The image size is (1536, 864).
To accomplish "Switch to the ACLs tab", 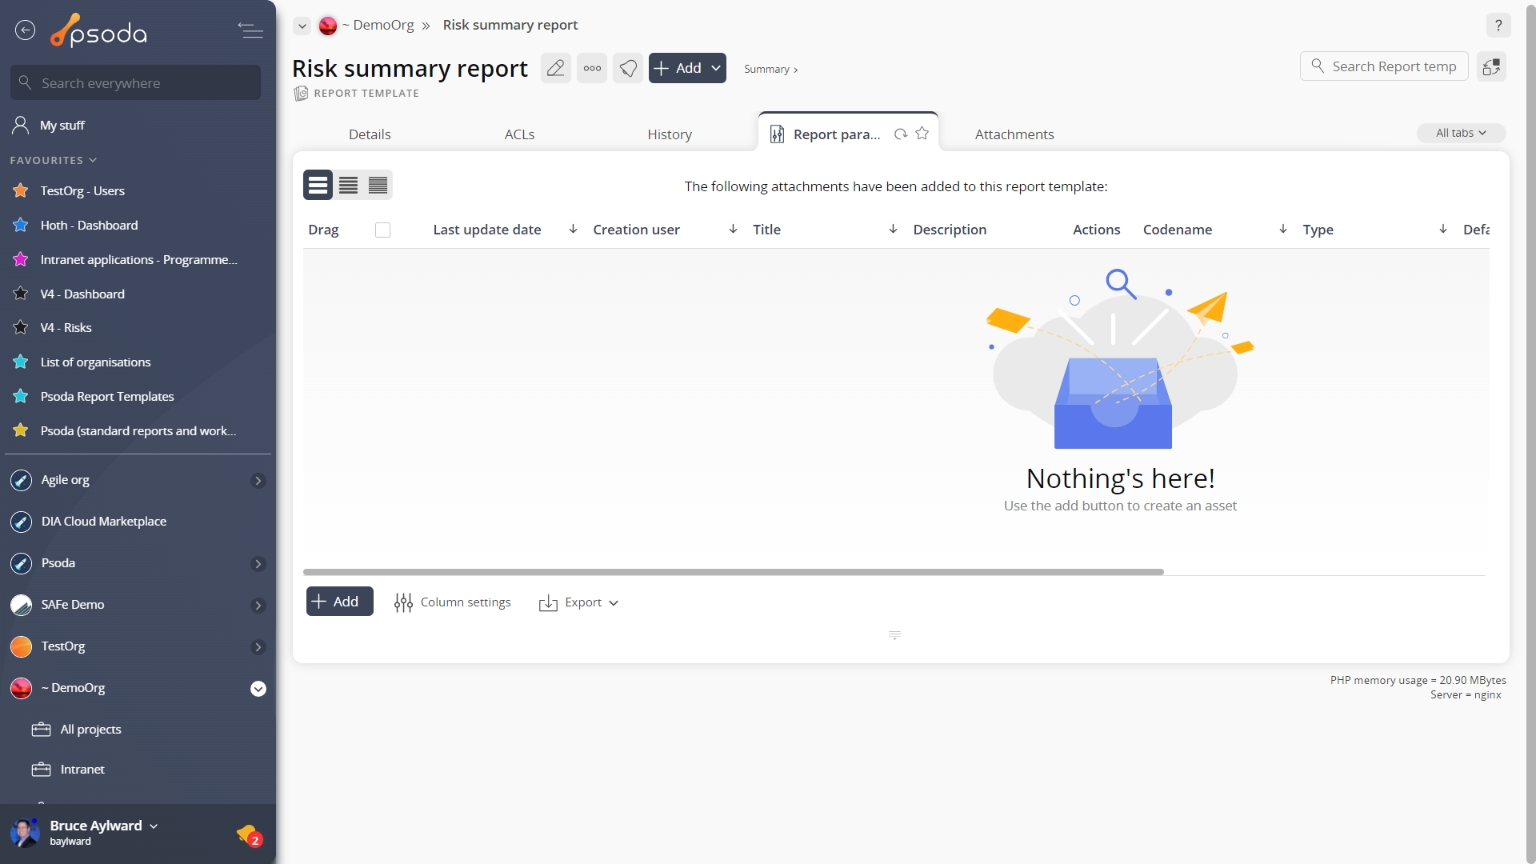I will point(520,134).
